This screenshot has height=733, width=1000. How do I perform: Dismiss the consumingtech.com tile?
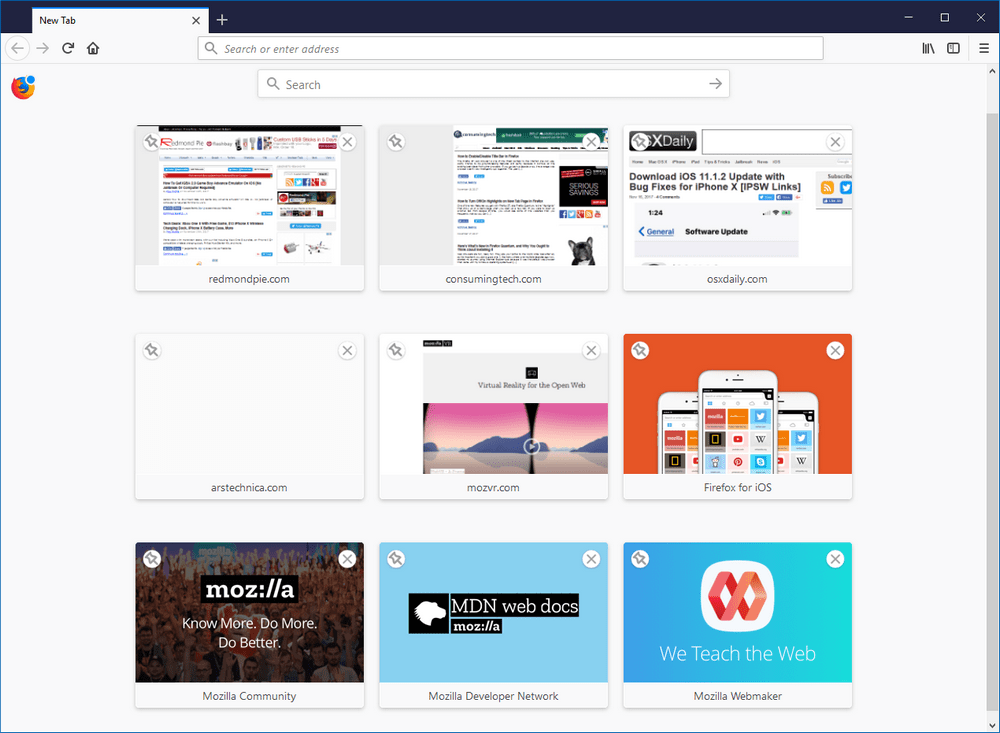tap(591, 142)
